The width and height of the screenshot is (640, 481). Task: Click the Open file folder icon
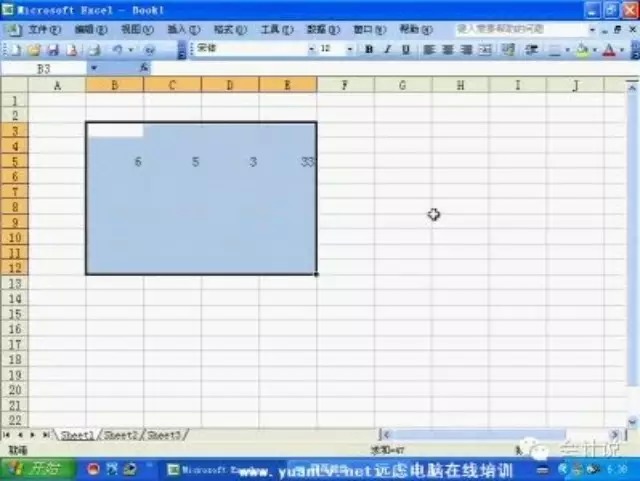click(x=35, y=50)
